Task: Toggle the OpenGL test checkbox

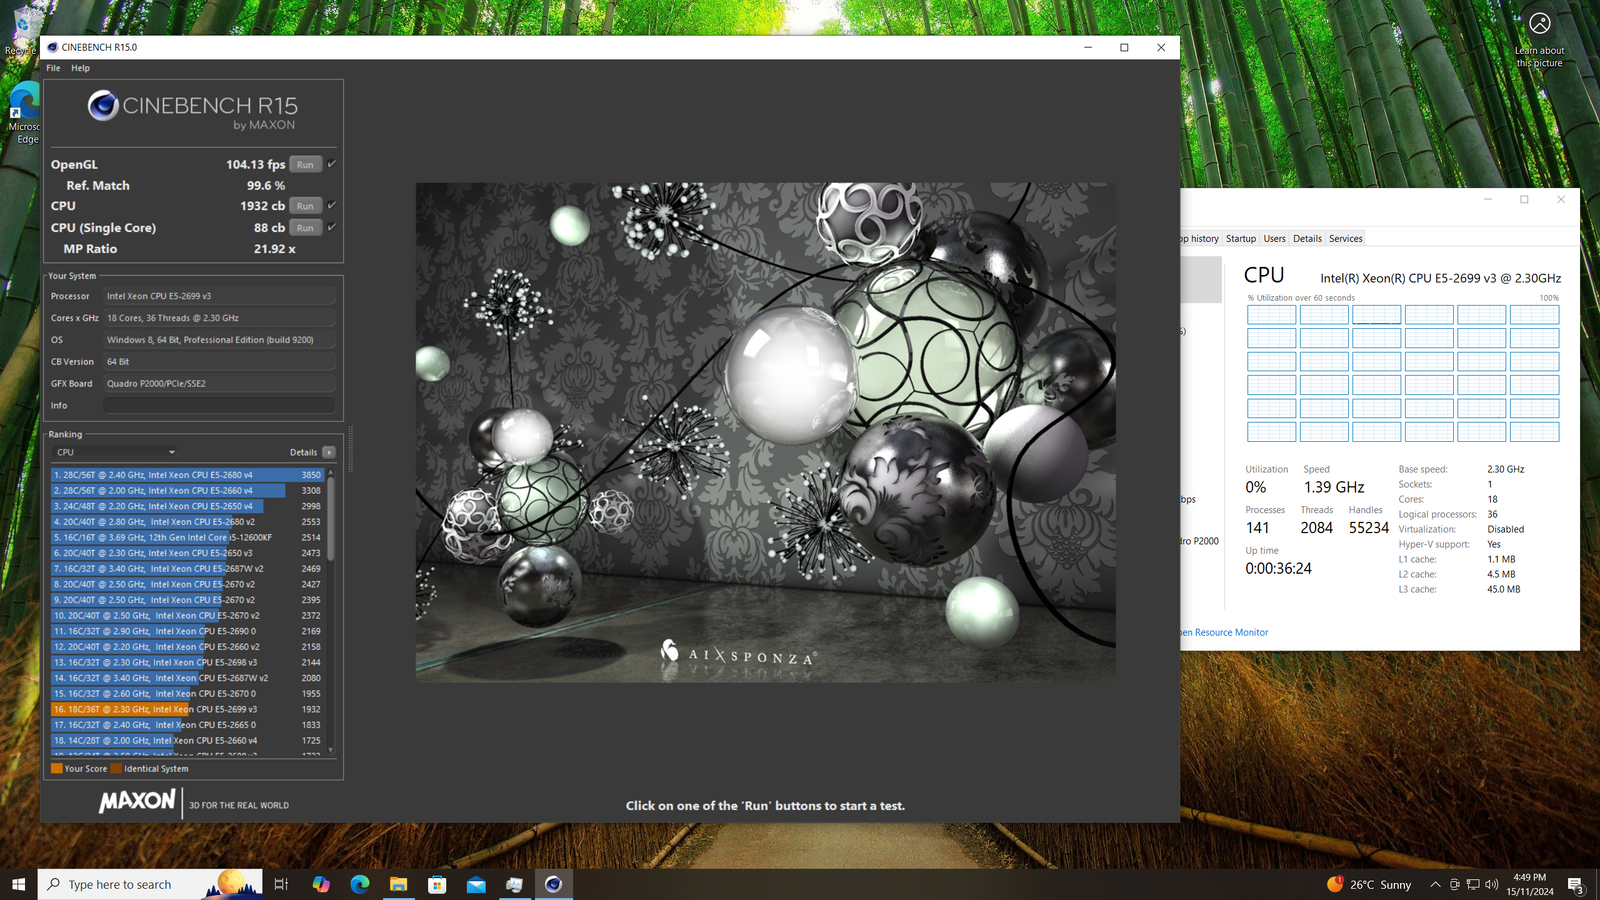Action: (x=332, y=164)
